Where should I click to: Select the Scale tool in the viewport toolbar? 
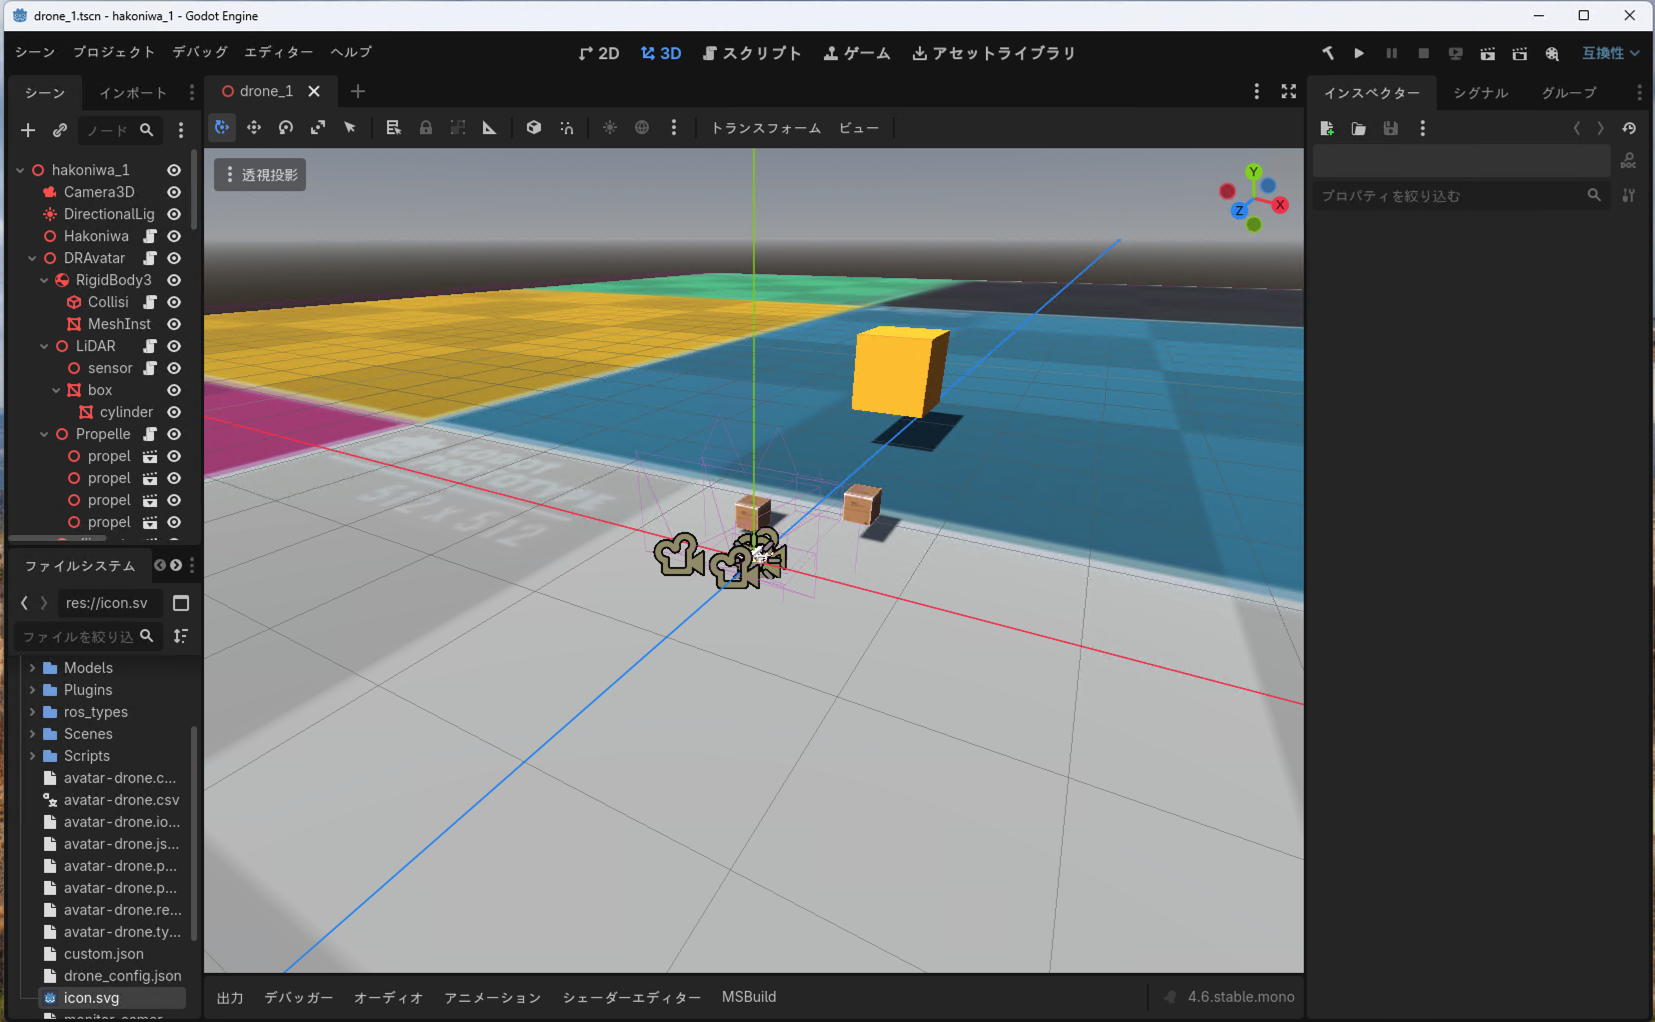click(317, 128)
